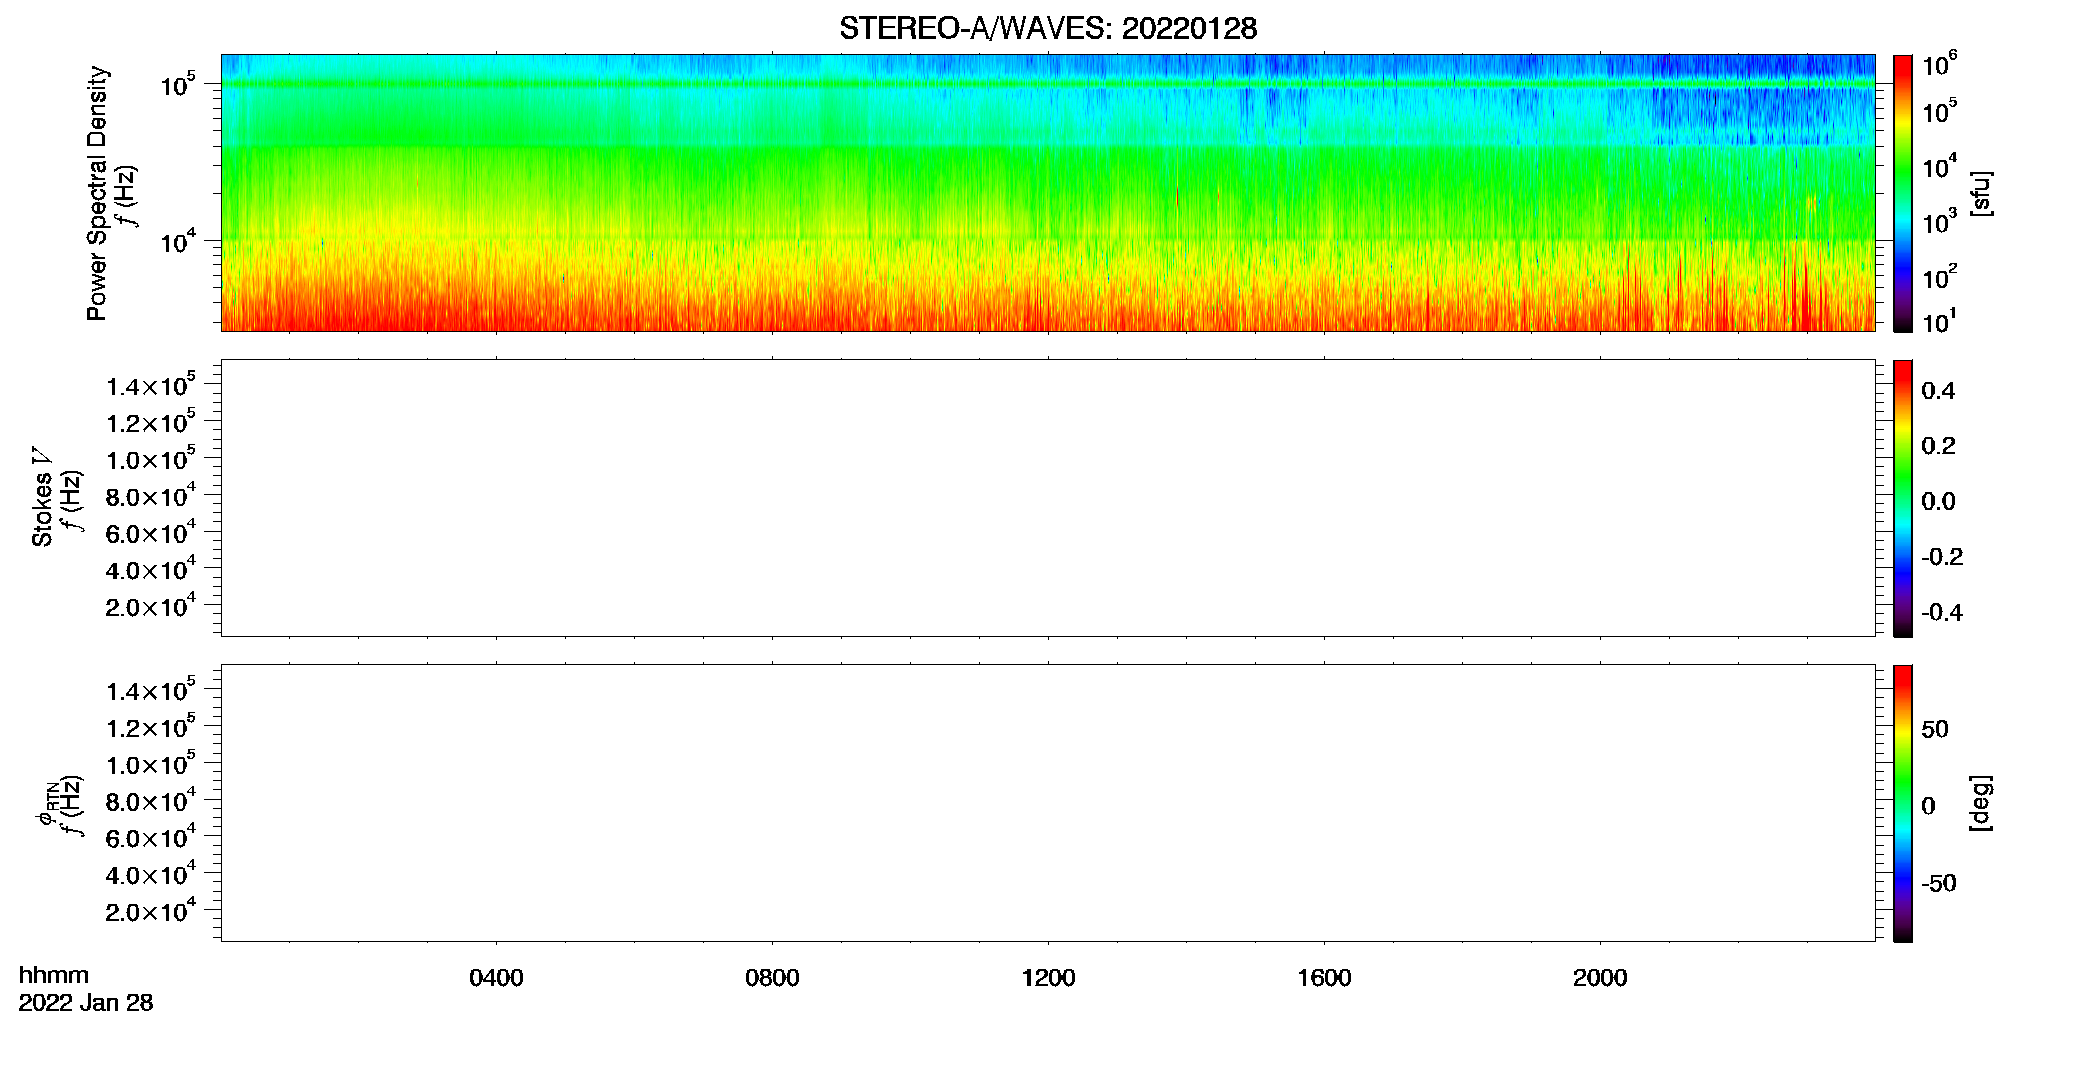
Task: Click the [sfu] unit label
Action: (1981, 193)
